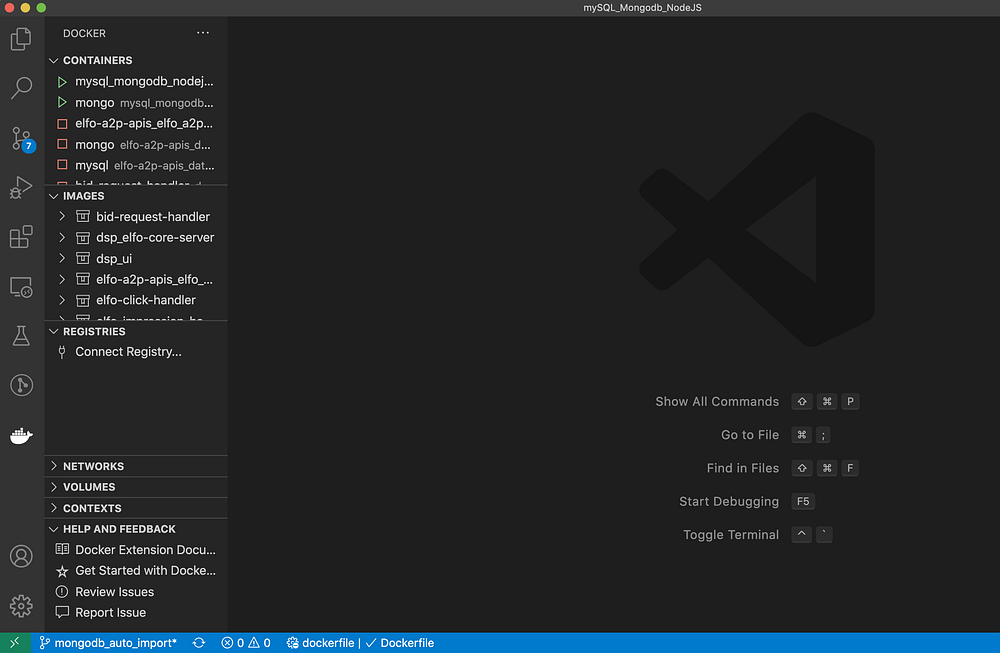Open Docker panel more actions ellipsis

203,33
